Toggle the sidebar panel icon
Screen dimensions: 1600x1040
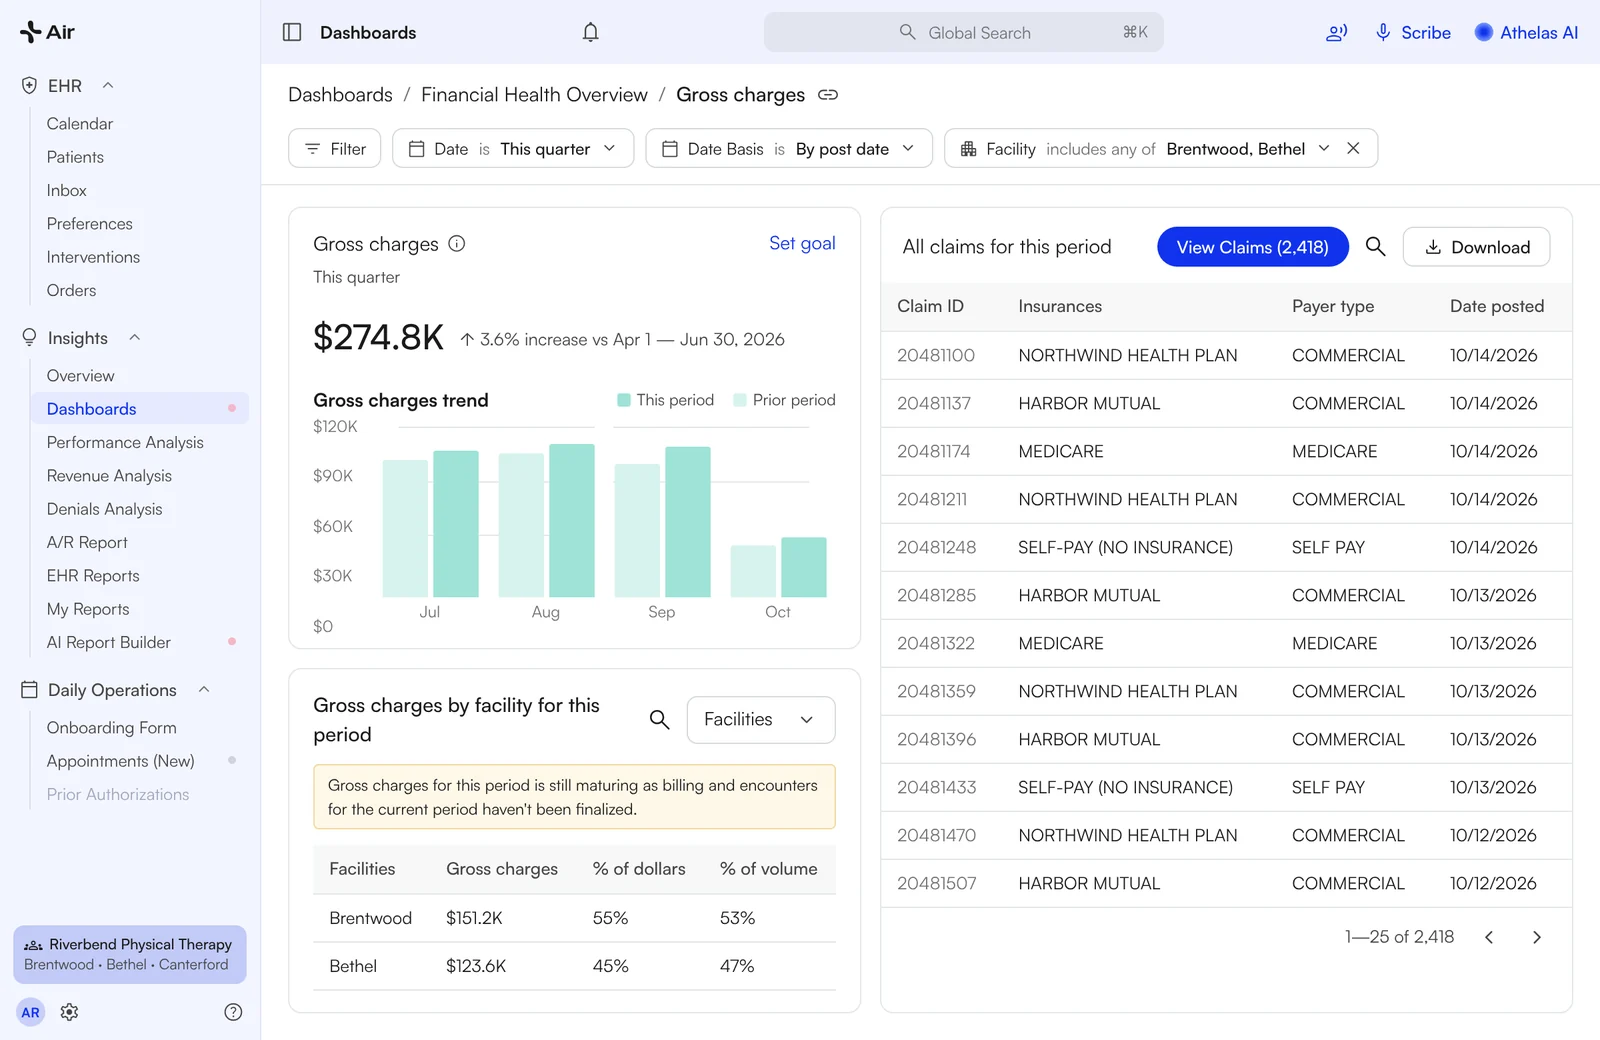click(x=292, y=32)
